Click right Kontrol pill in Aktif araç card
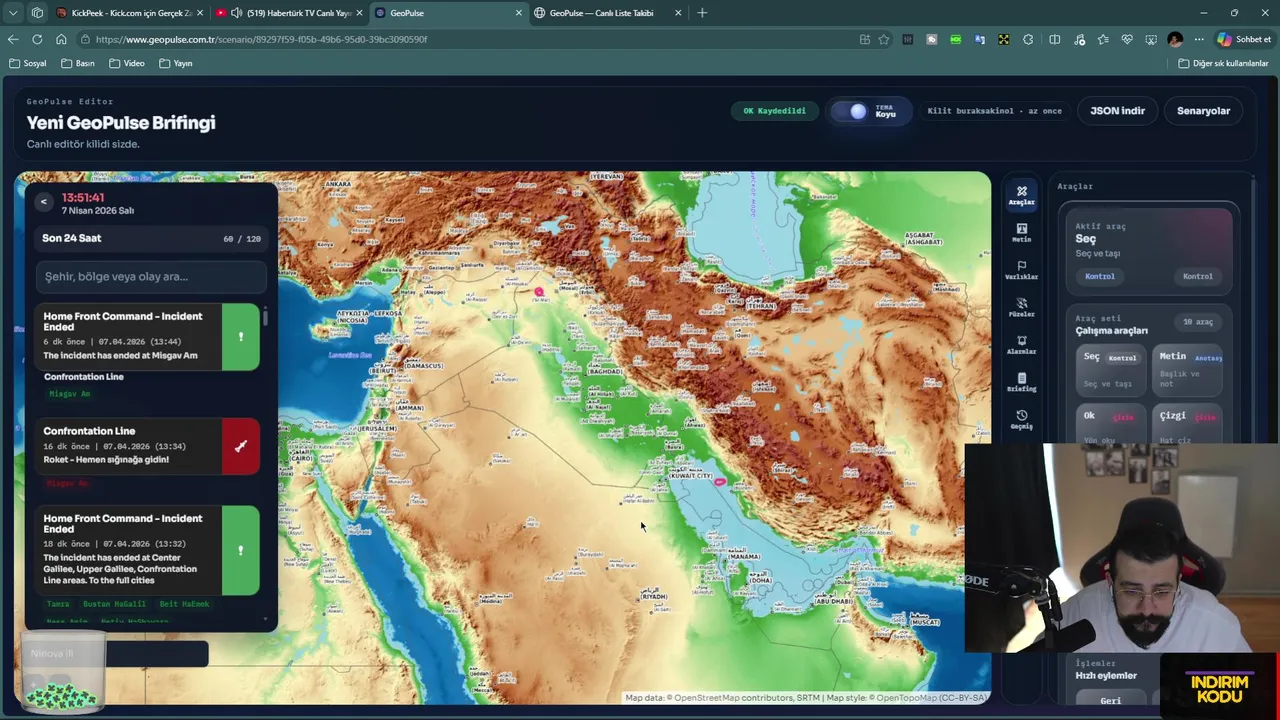The image size is (1280, 720). point(1197,276)
